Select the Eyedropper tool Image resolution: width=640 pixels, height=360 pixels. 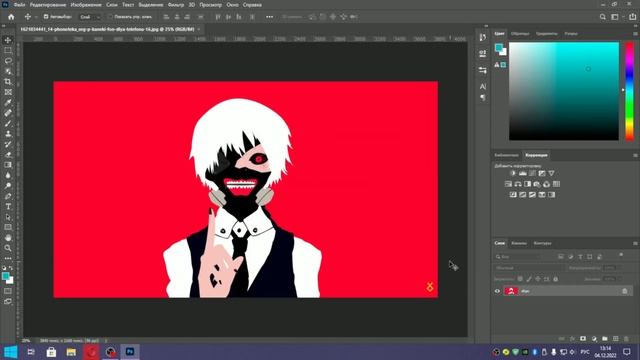[x=8, y=102]
